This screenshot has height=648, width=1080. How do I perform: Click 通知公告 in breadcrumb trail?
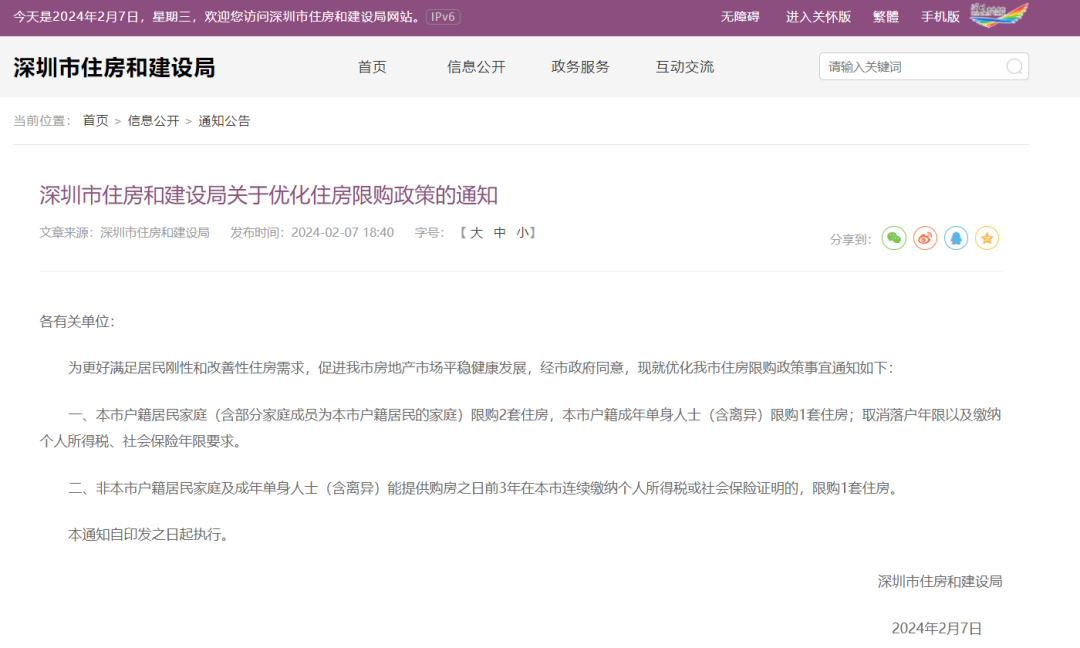point(224,121)
